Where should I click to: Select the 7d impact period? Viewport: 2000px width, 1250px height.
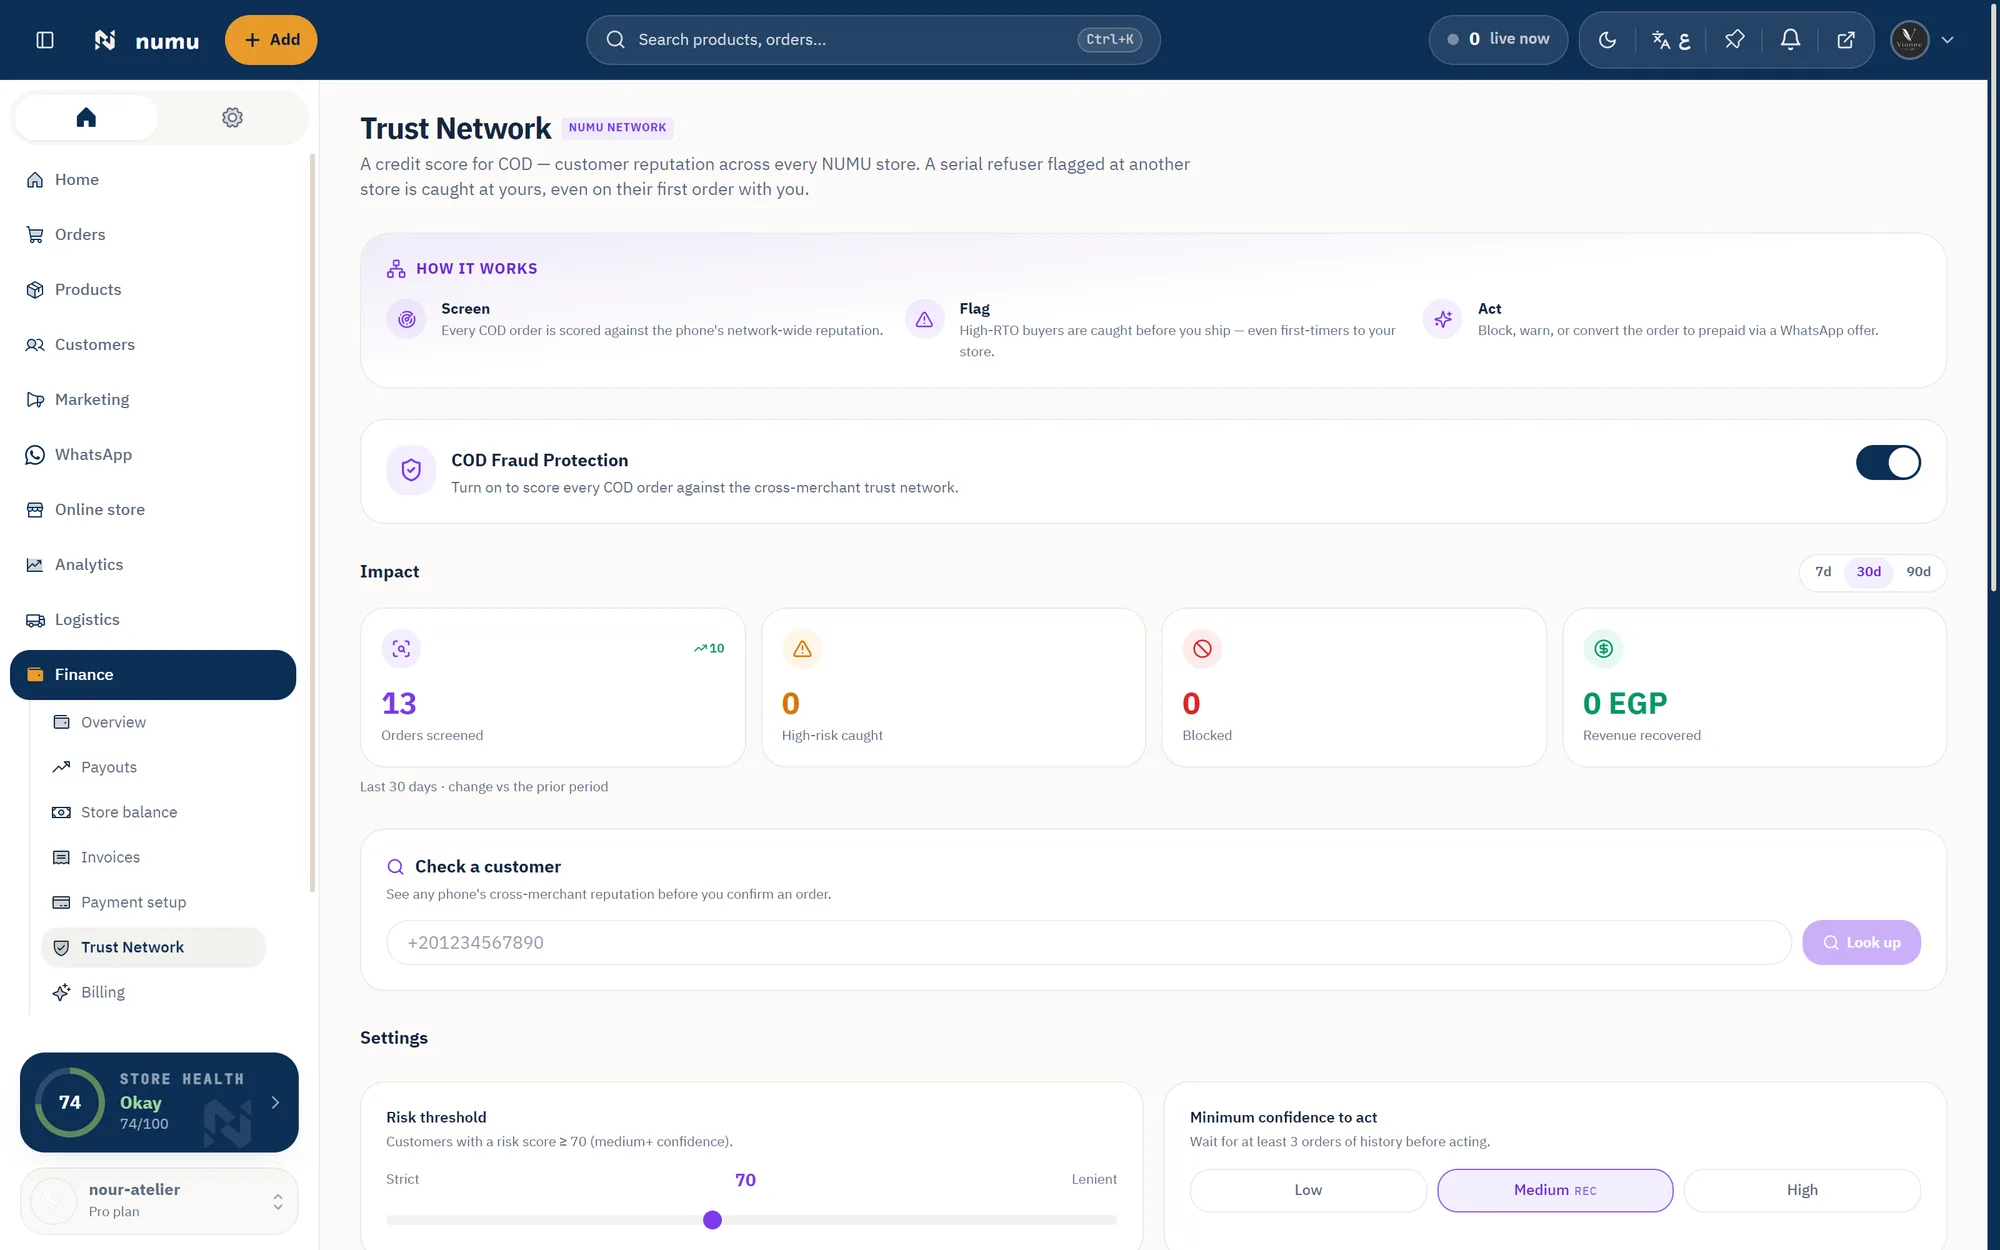point(1823,572)
